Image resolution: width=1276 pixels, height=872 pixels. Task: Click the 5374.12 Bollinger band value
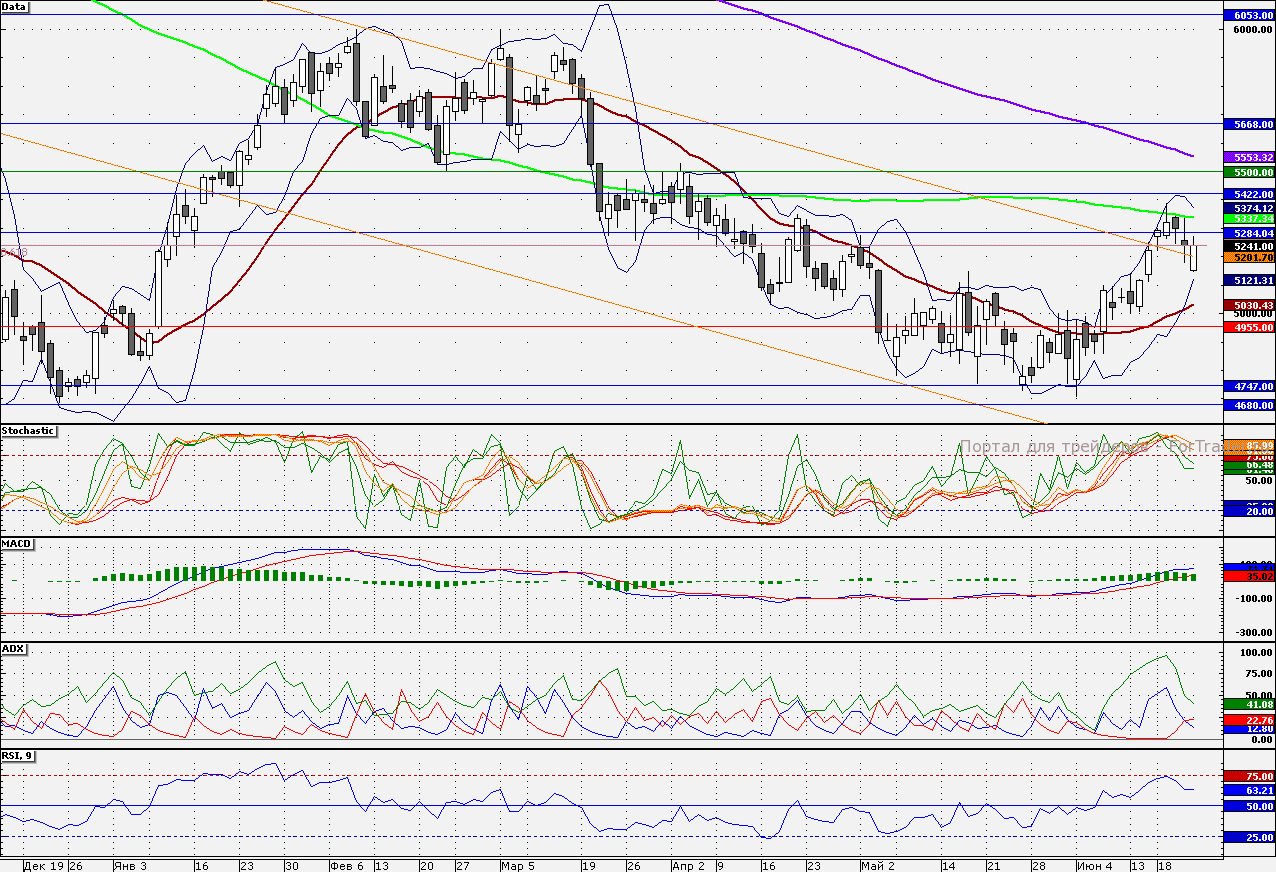pos(1249,208)
